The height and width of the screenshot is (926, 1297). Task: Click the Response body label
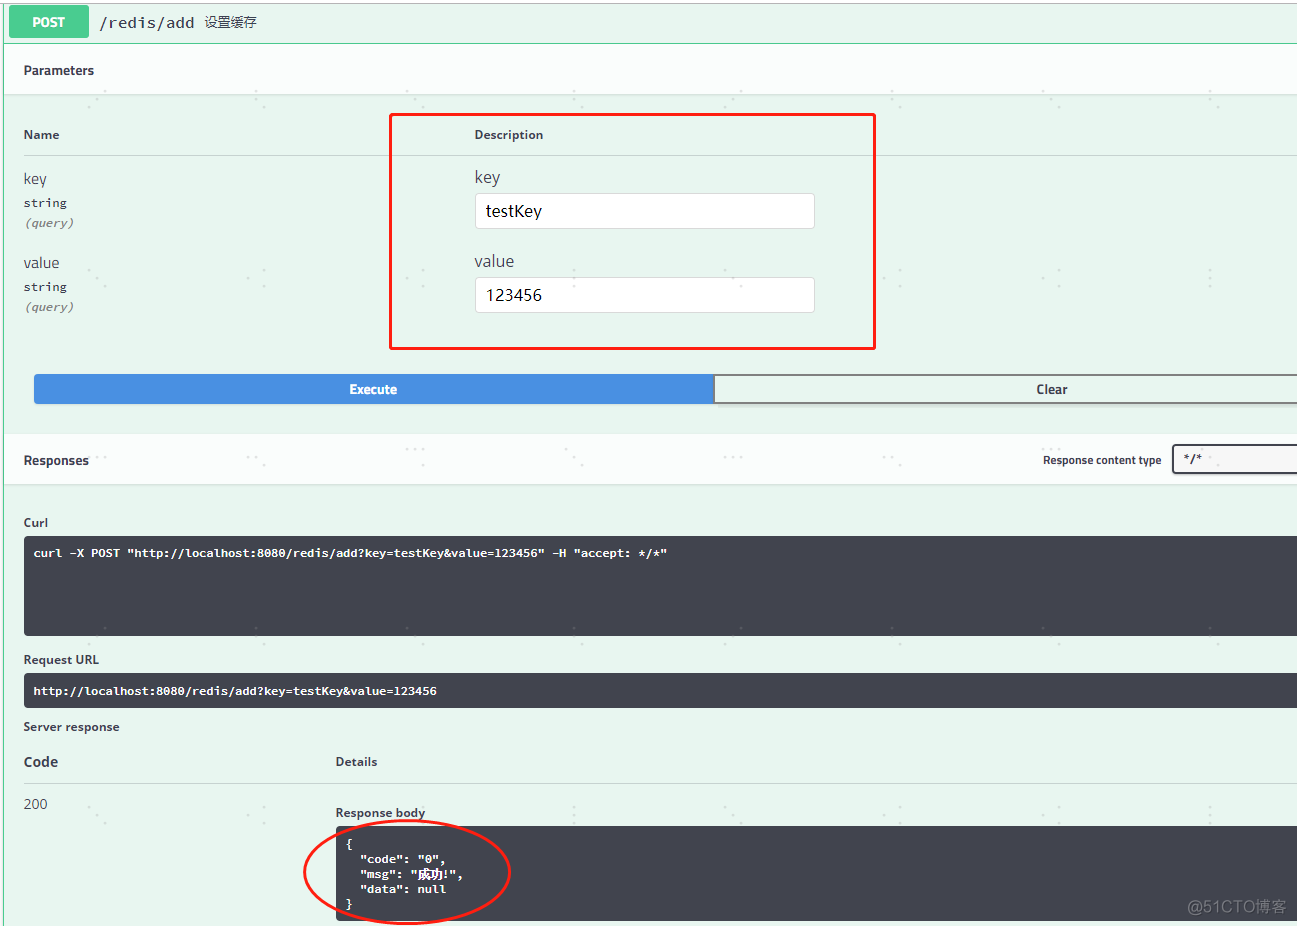click(380, 813)
